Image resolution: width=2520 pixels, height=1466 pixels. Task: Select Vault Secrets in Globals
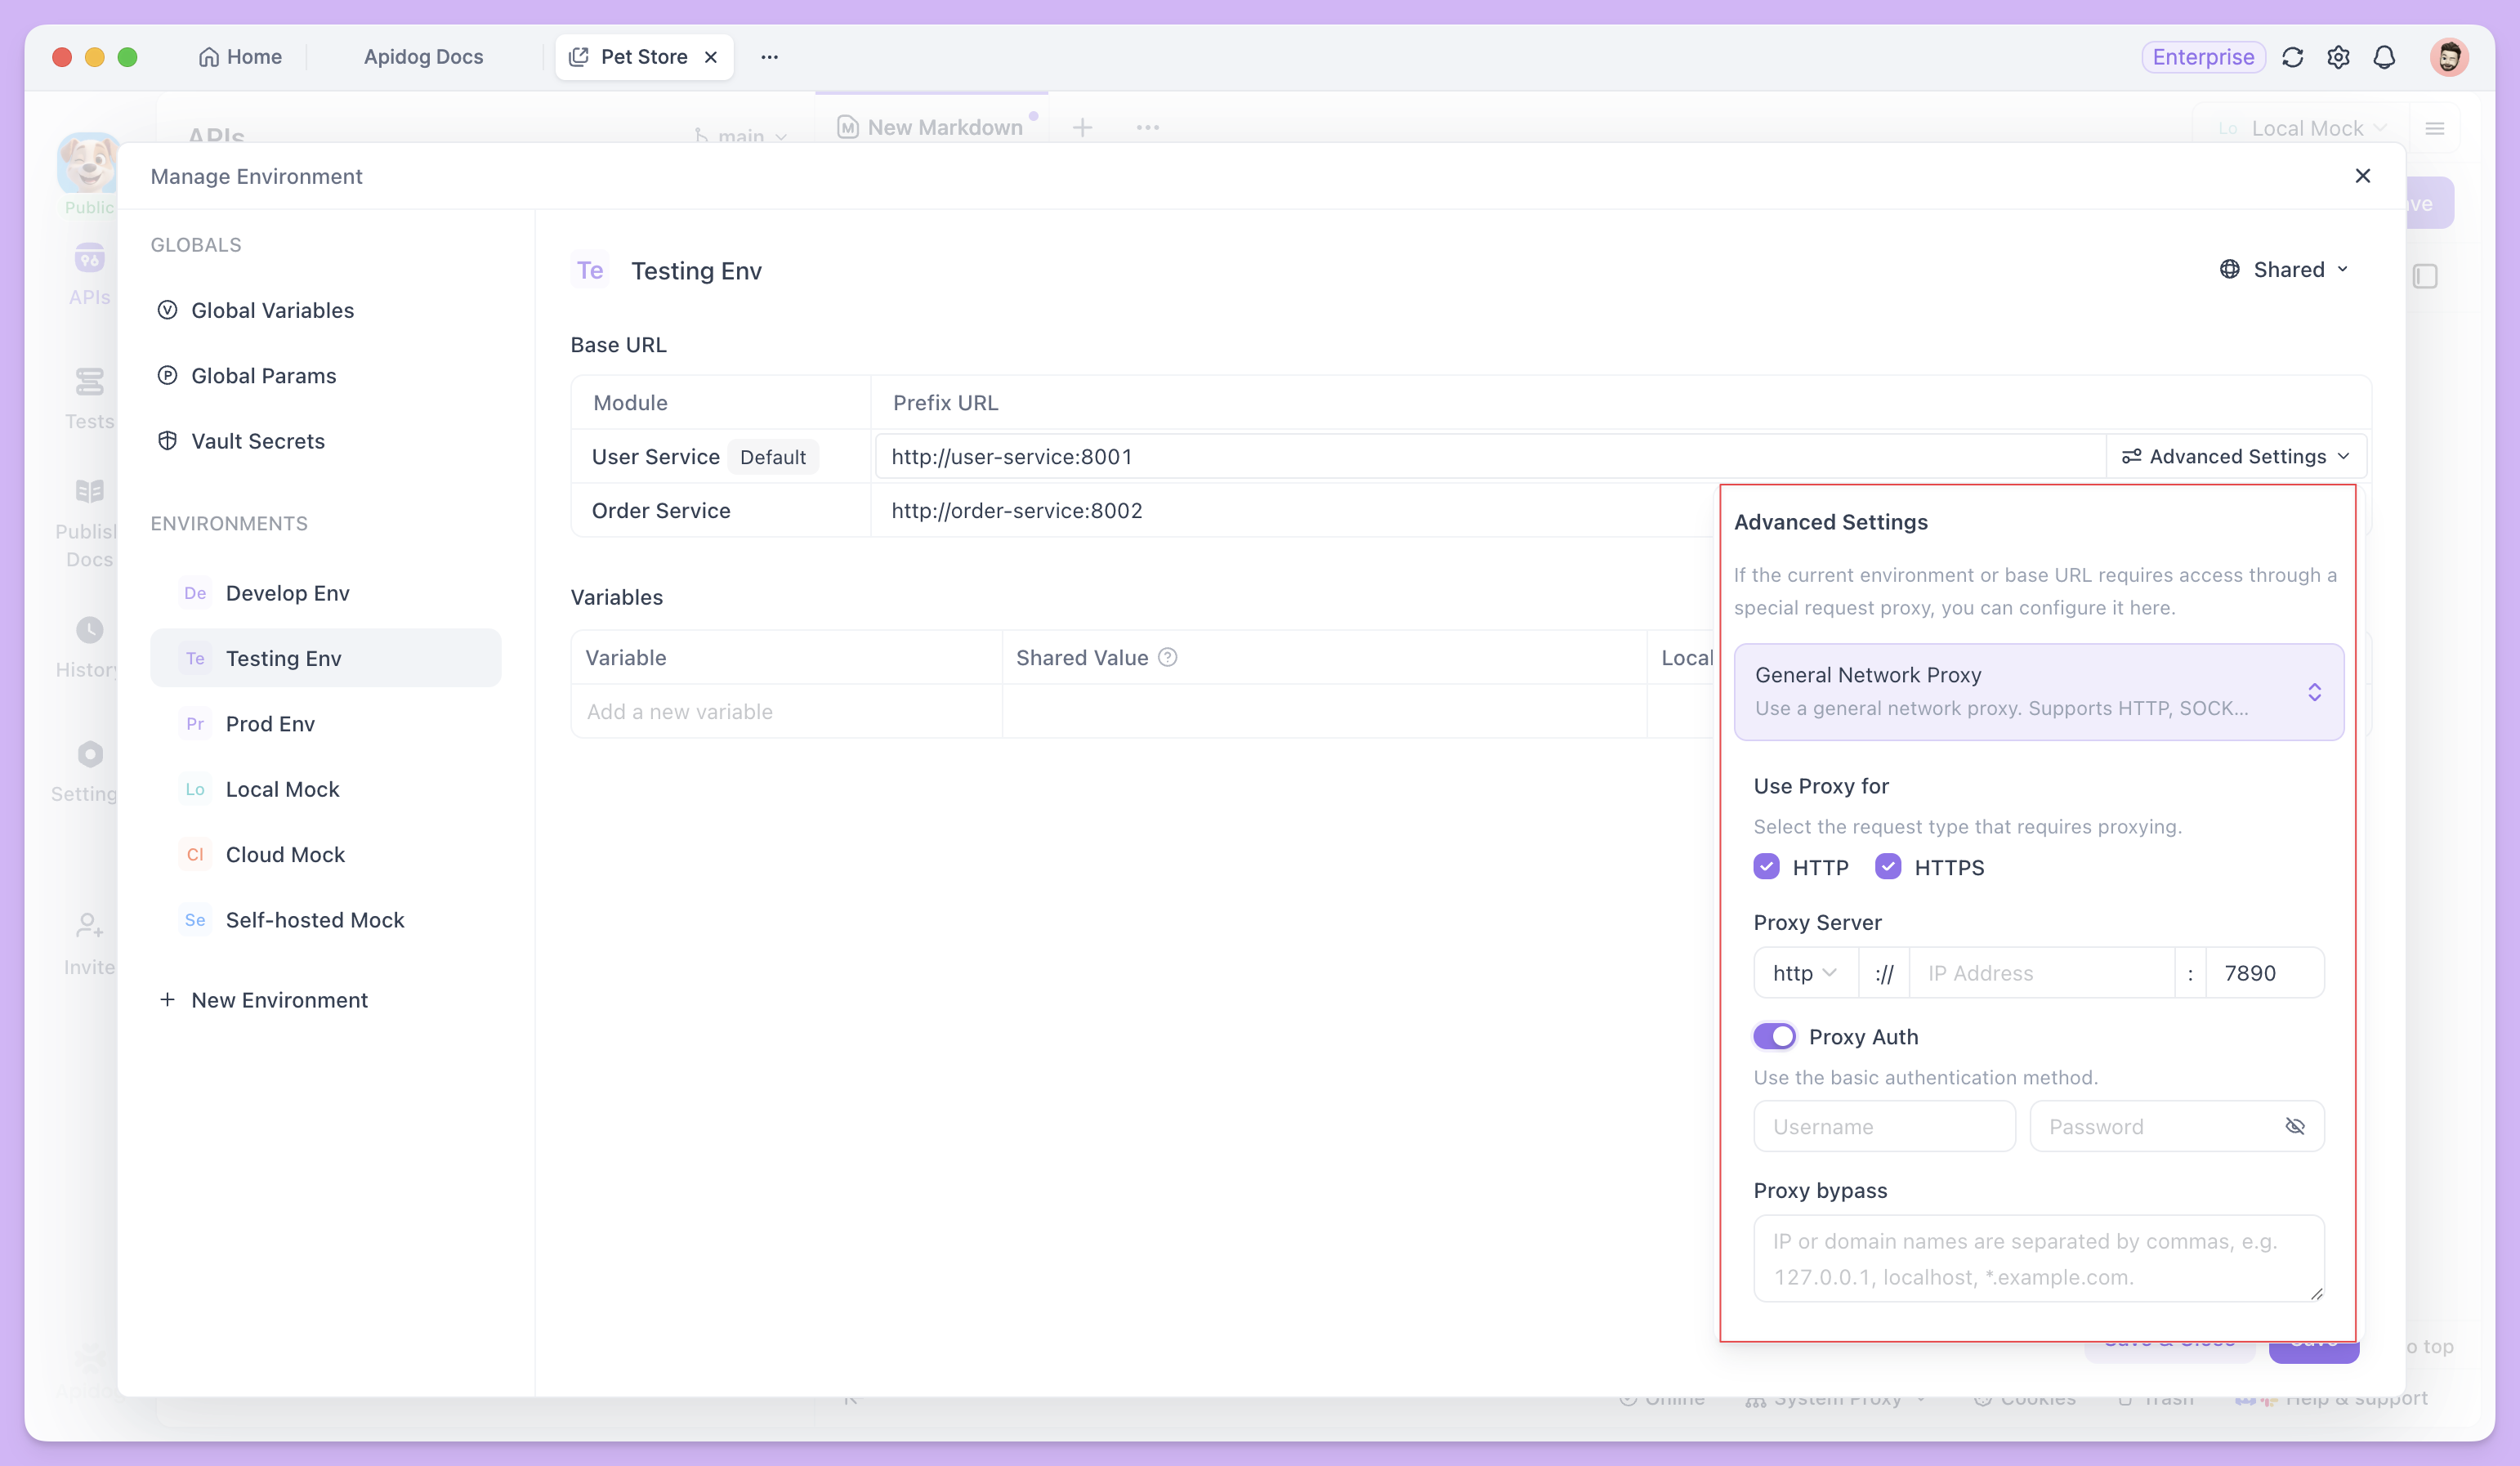pos(257,440)
